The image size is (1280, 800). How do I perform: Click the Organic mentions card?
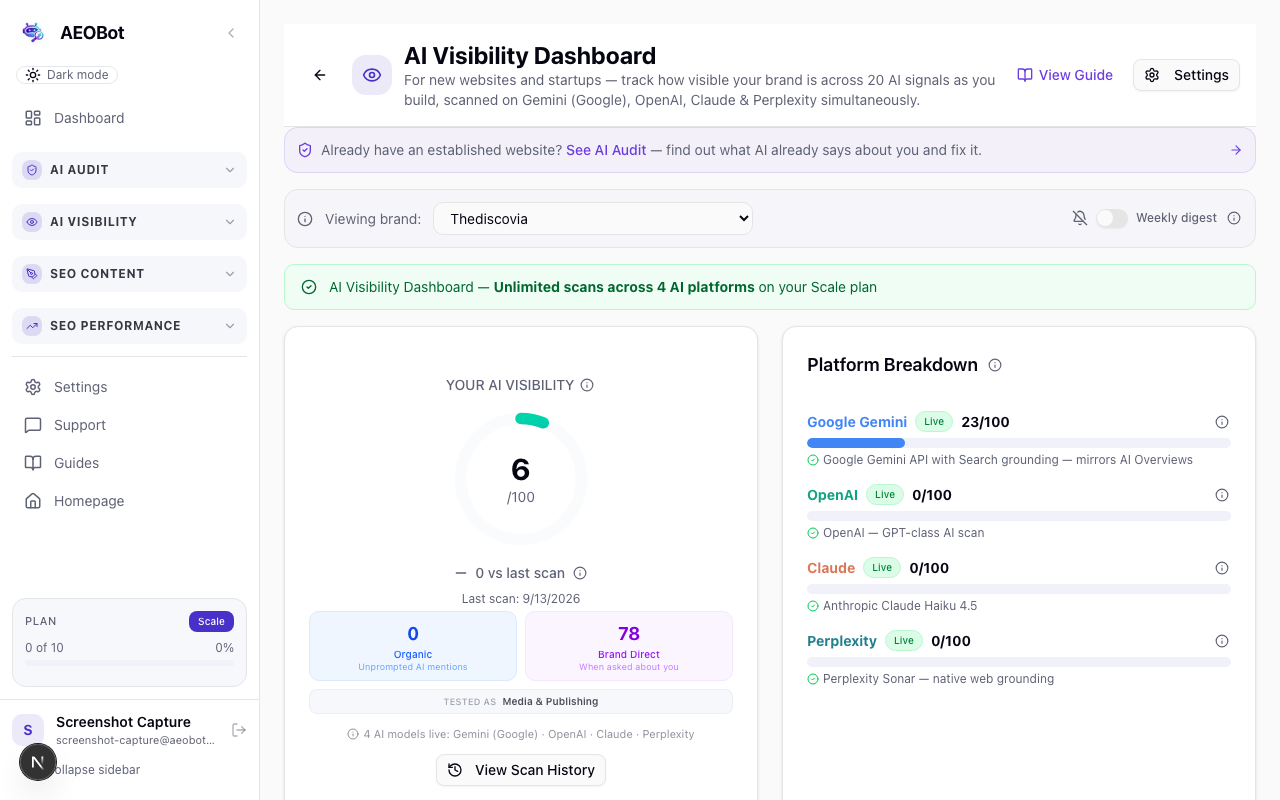tap(413, 647)
